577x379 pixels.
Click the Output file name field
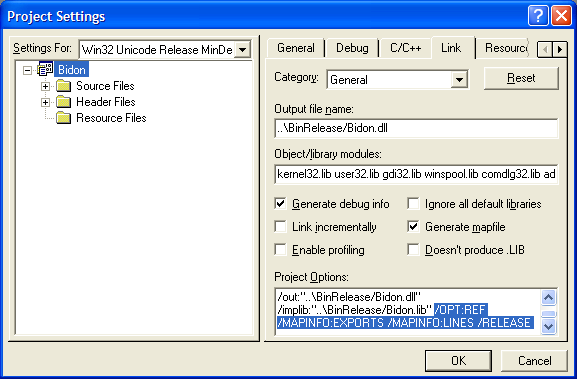point(416,128)
